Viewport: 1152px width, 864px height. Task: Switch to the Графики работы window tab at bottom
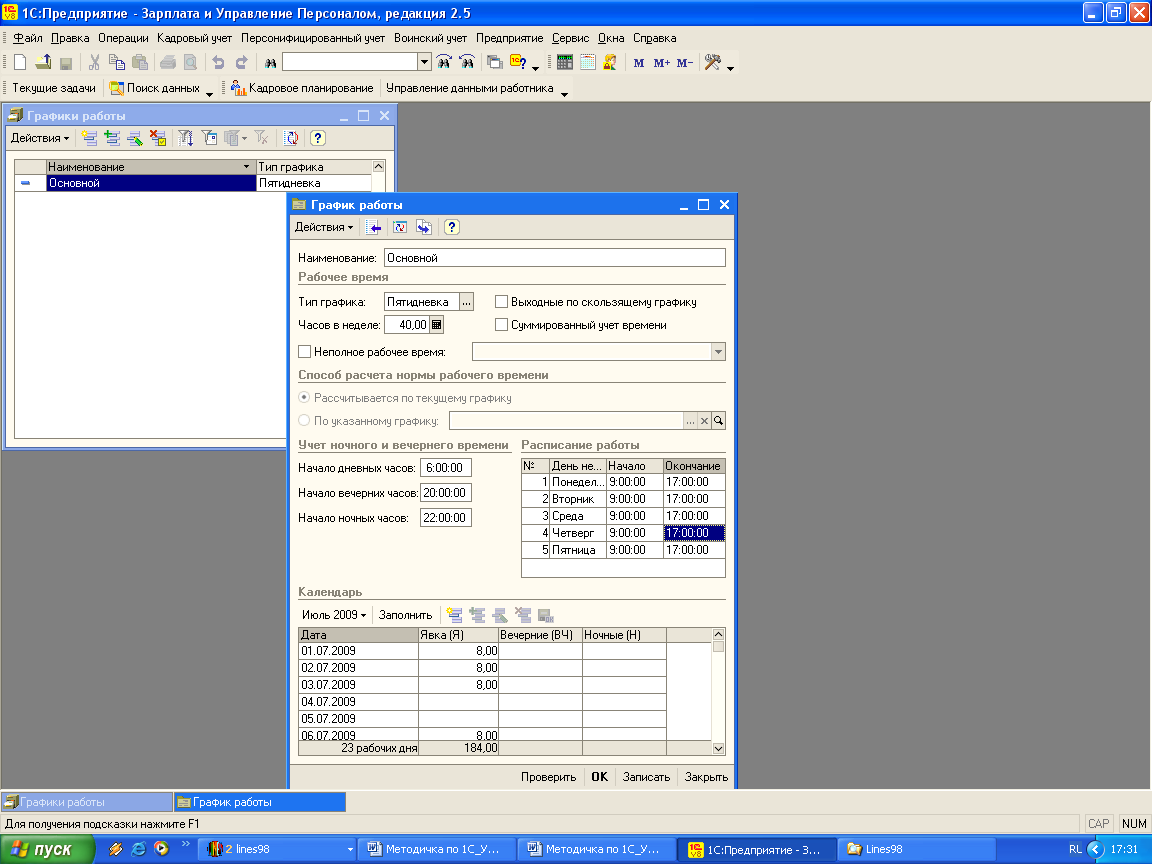pos(87,802)
